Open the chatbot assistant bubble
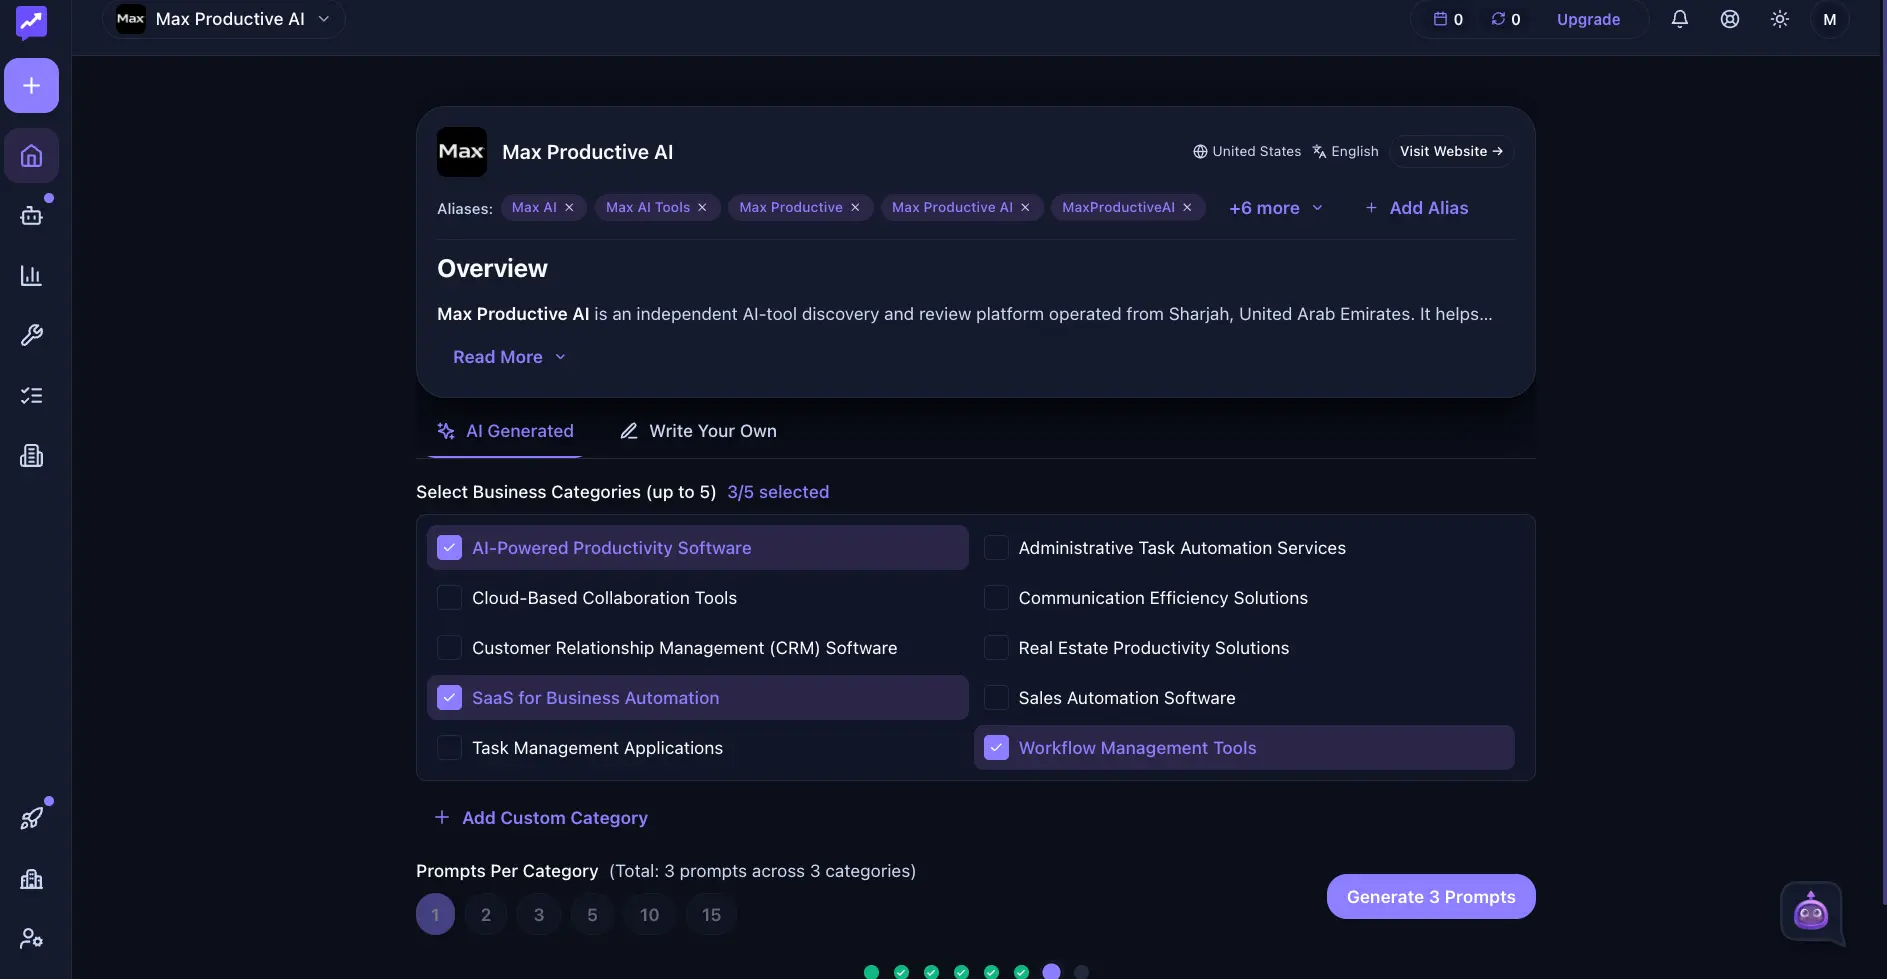The image size is (1887, 979). pos(1811,911)
